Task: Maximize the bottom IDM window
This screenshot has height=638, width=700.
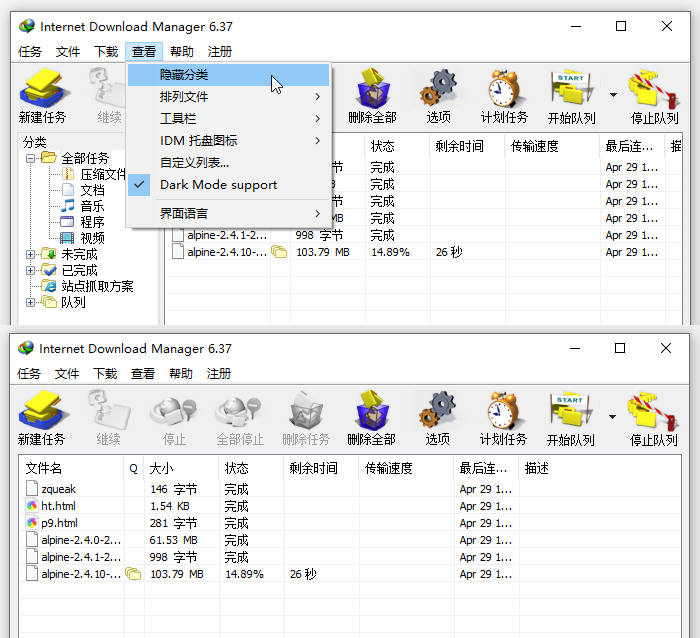Action: 620,348
